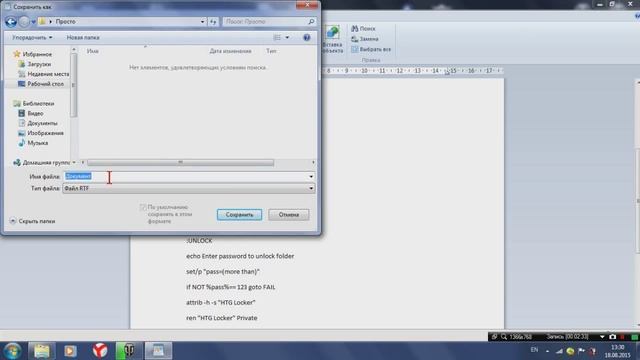Create a folder with Новая папка
Image resolution: width=640 pixels, height=360 pixels.
[x=83, y=38]
